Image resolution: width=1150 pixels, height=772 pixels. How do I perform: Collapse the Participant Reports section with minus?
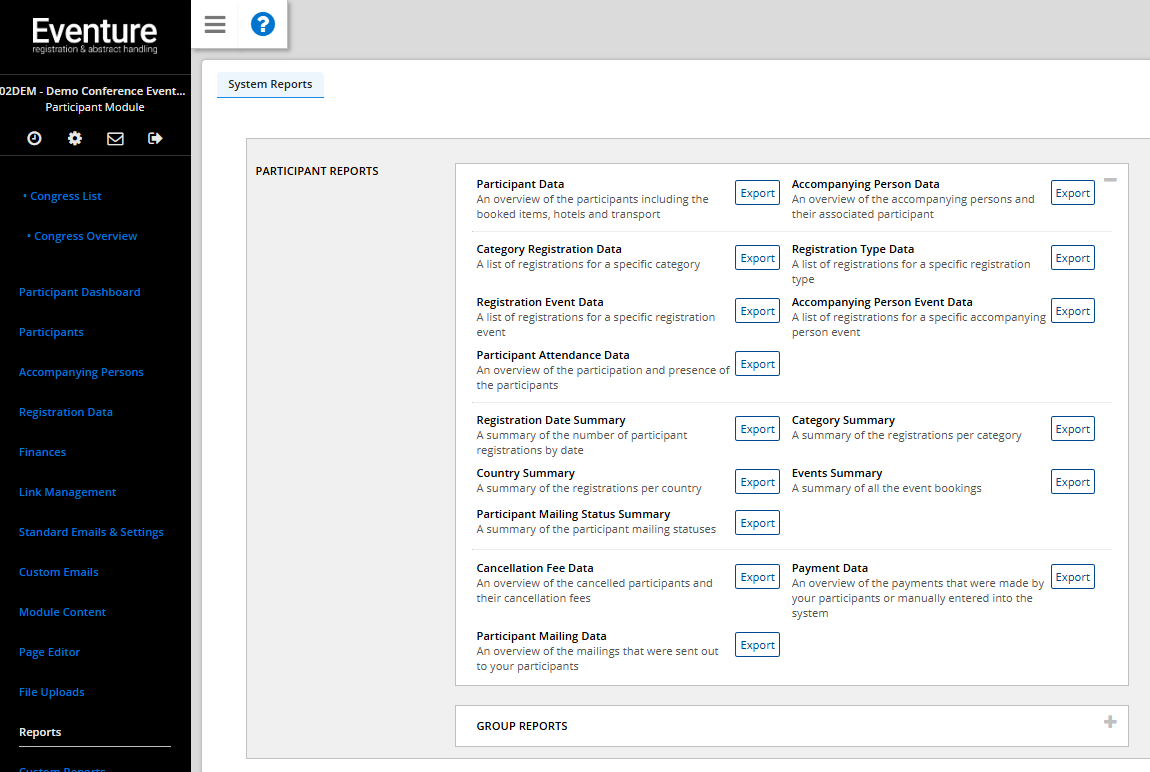click(1110, 180)
